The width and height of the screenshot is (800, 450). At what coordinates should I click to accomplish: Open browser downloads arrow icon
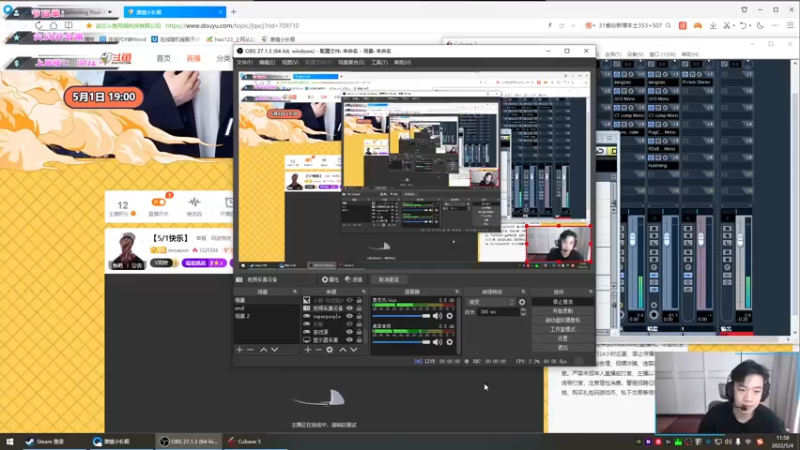[713, 26]
